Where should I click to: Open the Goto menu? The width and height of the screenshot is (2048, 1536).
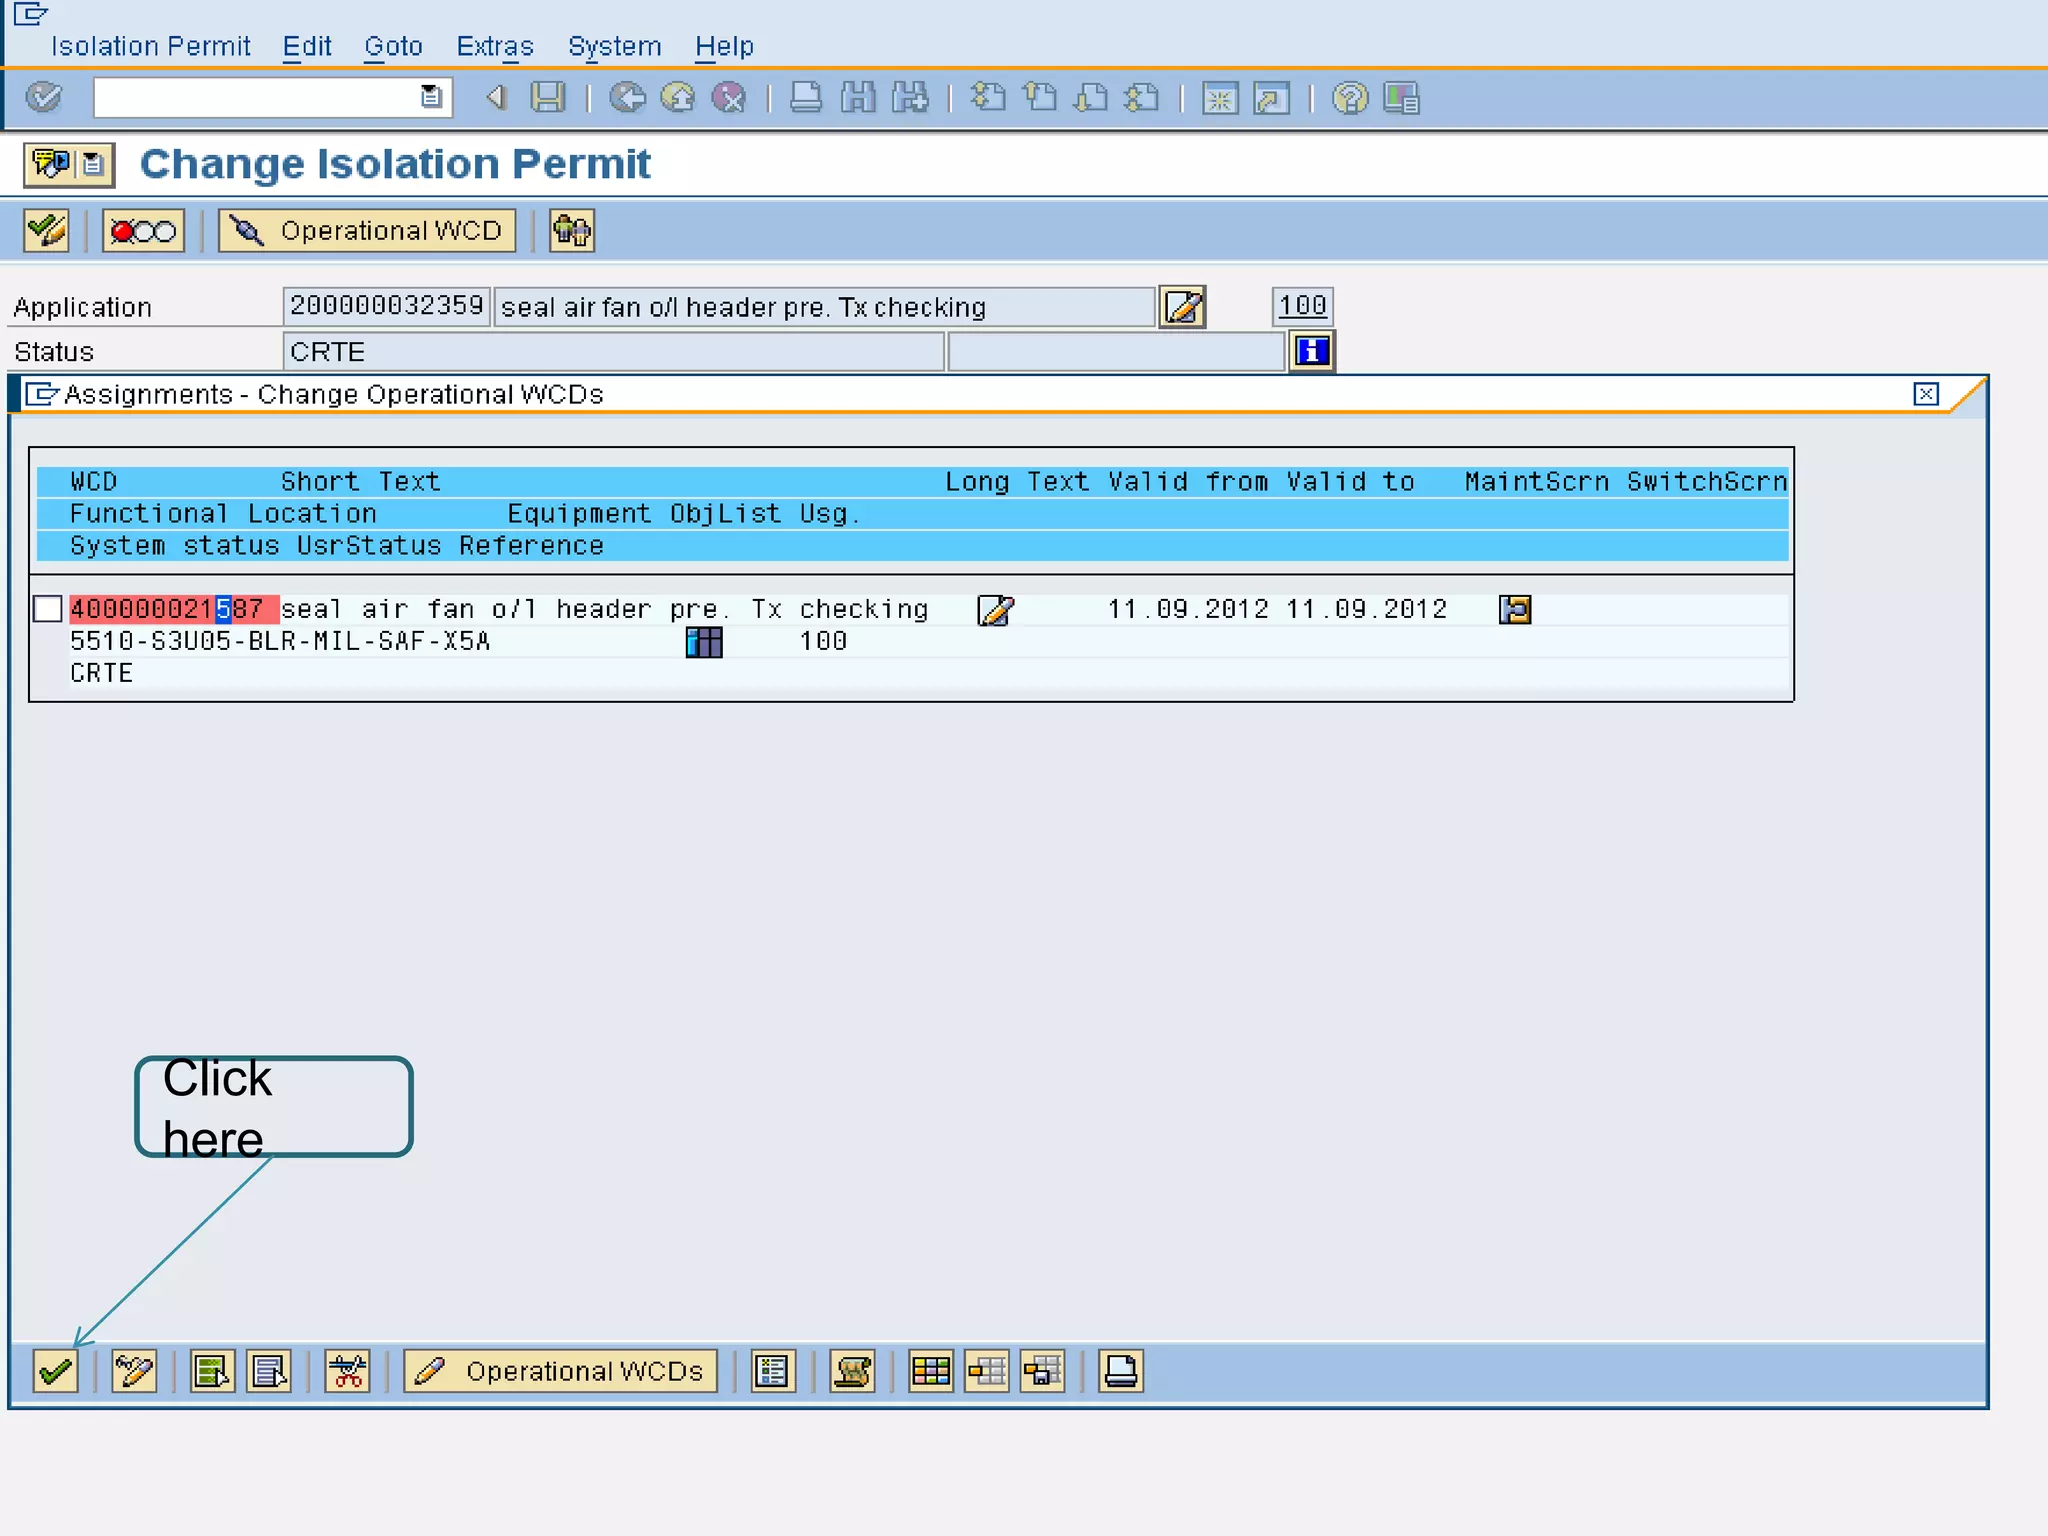click(x=393, y=47)
